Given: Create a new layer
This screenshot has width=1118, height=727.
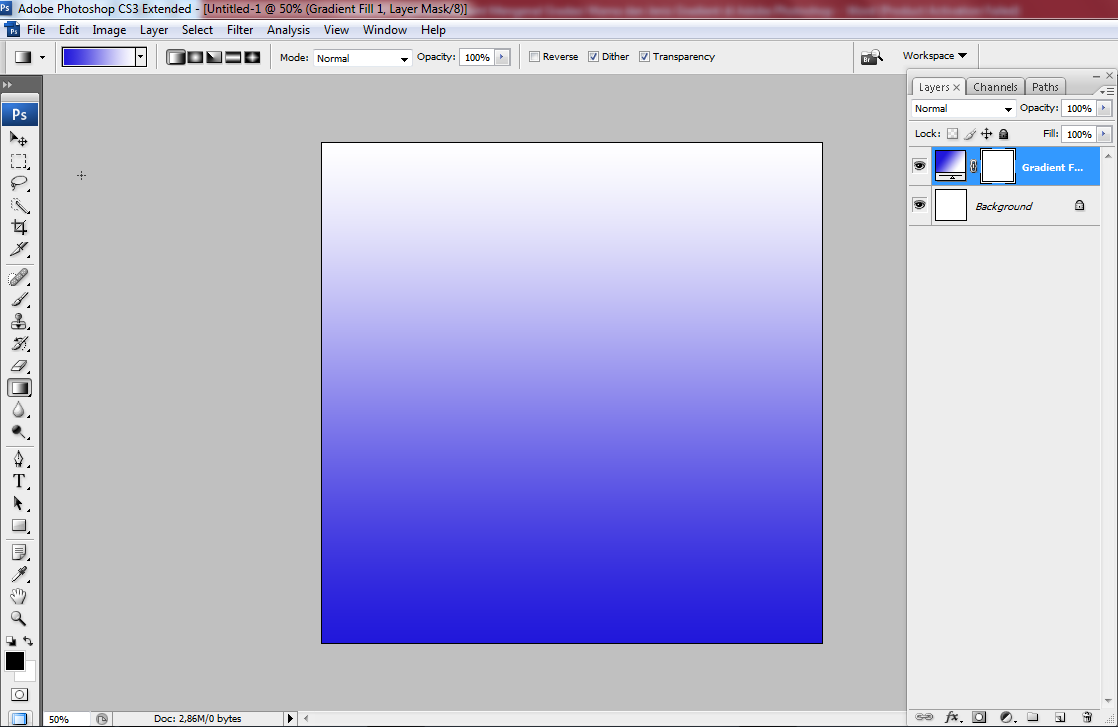Looking at the screenshot, I should tap(1059, 717).
